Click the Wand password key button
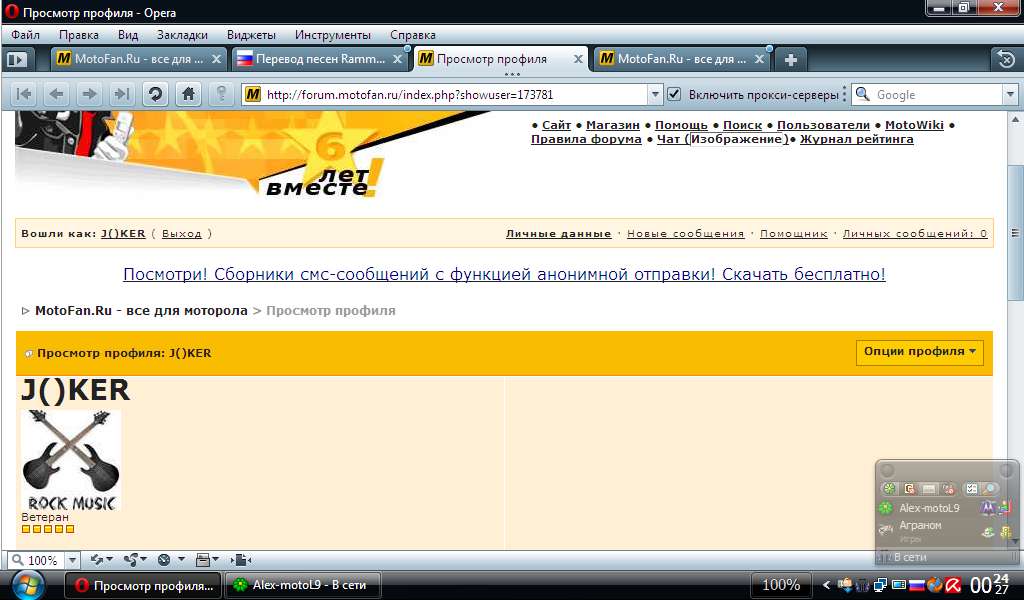The image size is (1024, 600). point(221,95)
